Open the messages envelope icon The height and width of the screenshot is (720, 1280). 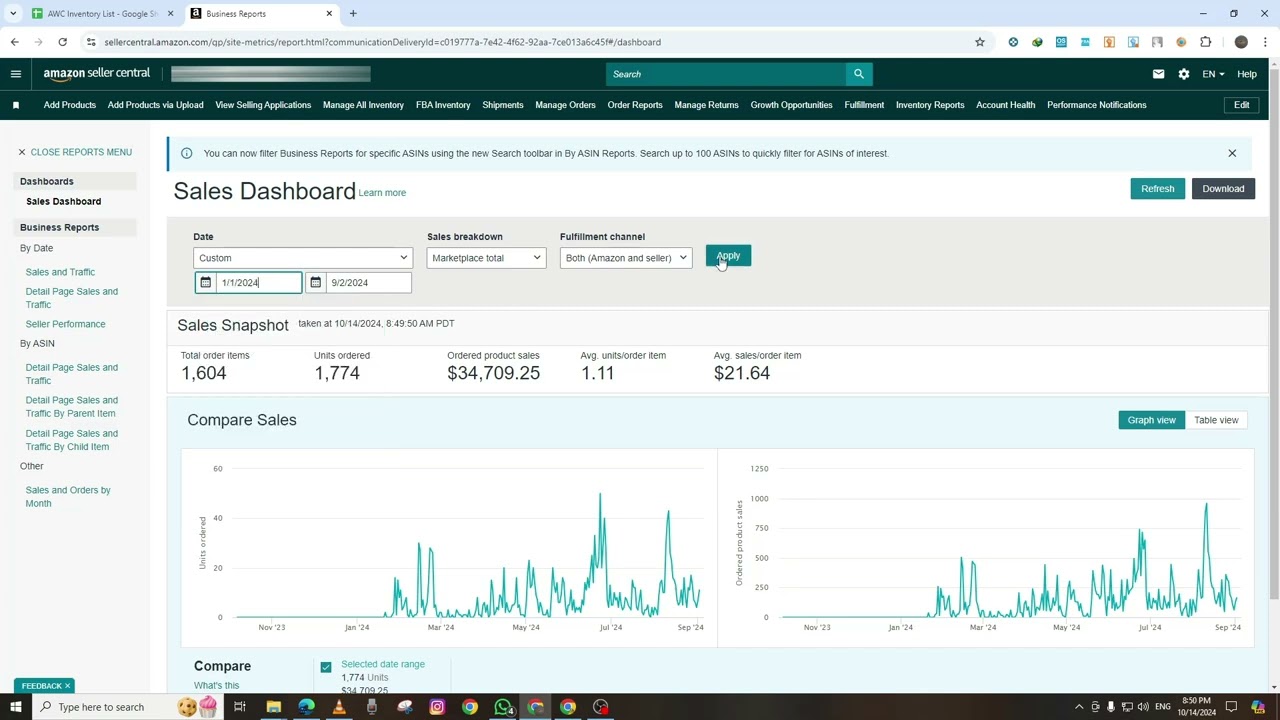1158,74
